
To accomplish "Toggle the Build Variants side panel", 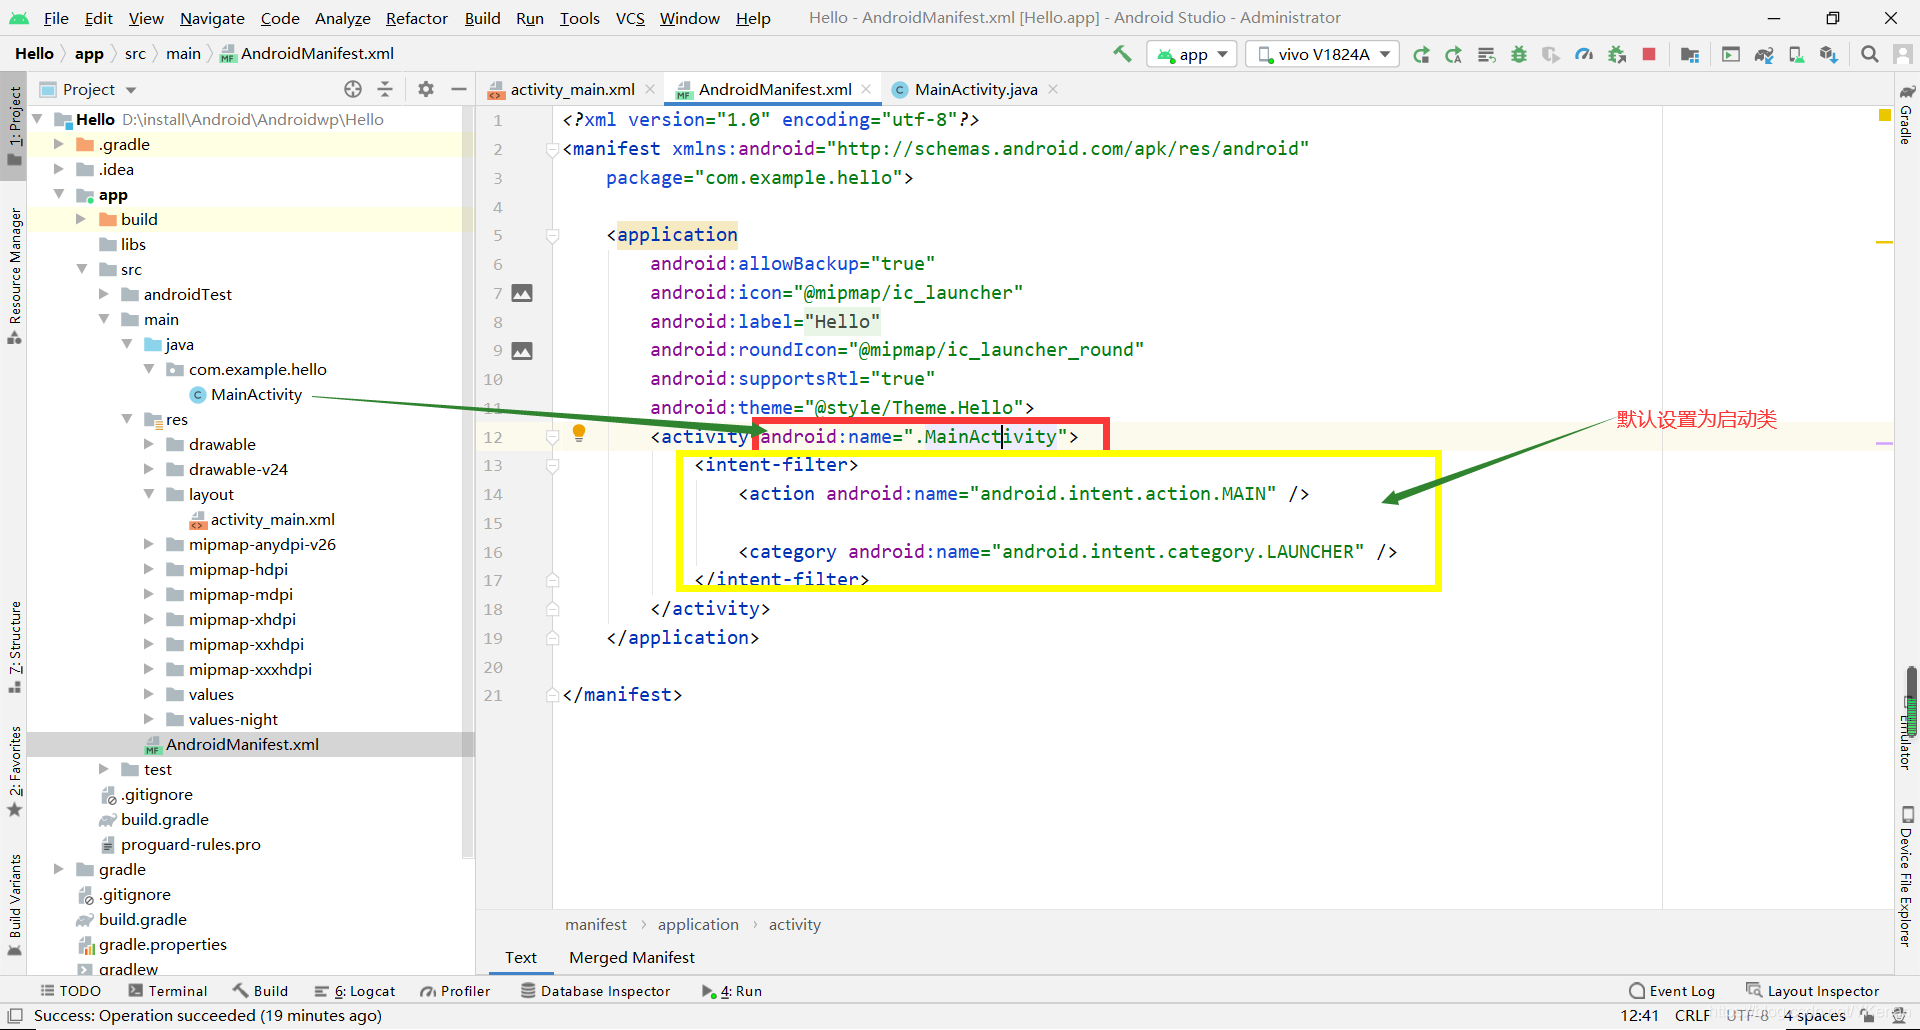I will coord(14,904).
